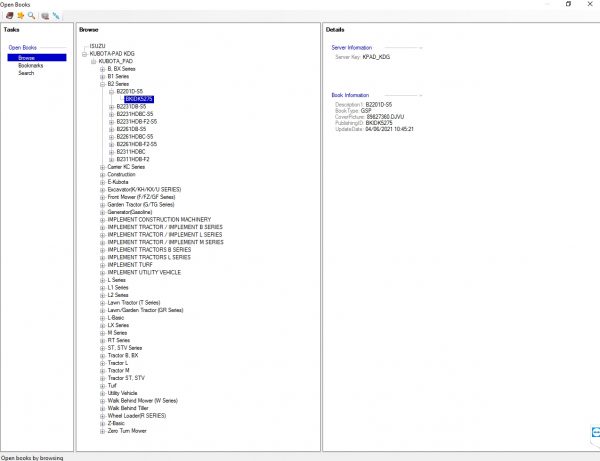Open the blue connection toolbar icon
This screenshot has height=461, width=600.
pyautogui.click(x=56, y=16)
